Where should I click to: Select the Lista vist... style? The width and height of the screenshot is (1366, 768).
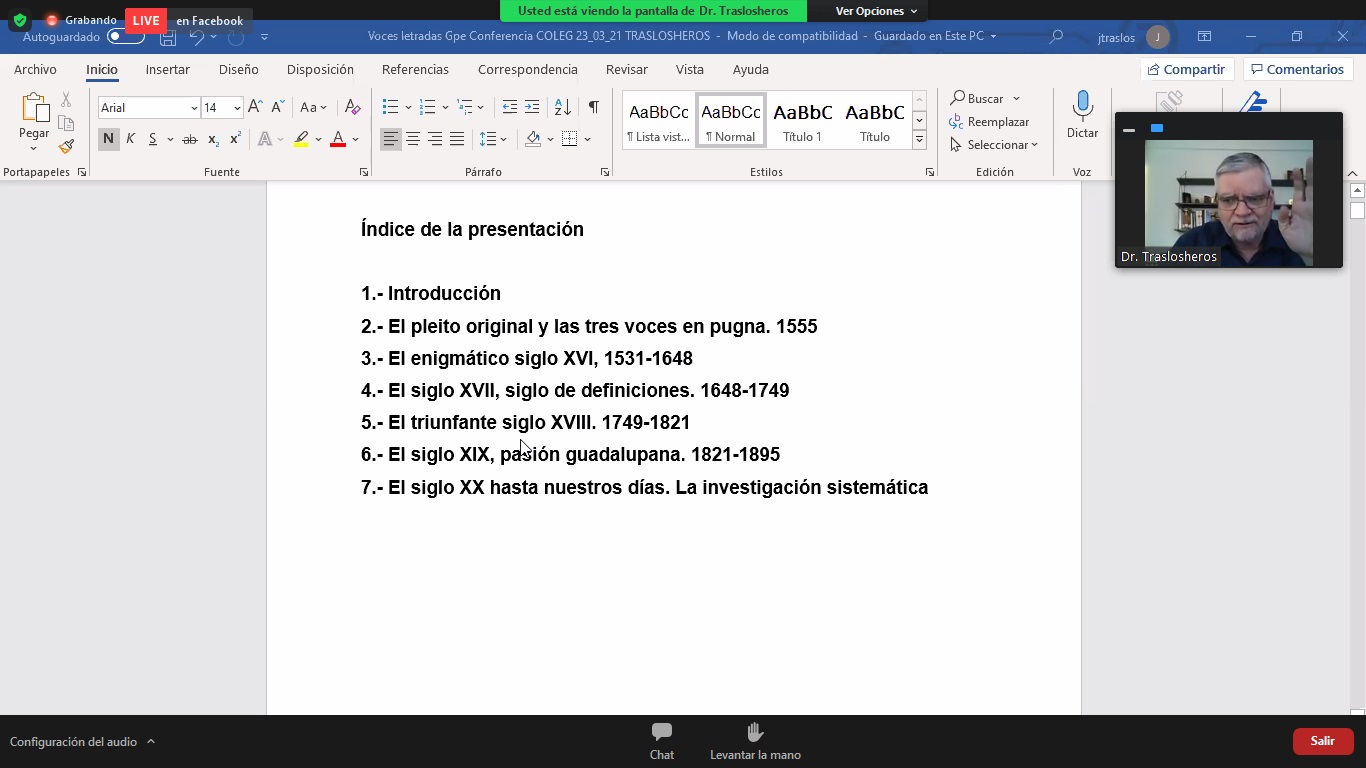pos(658,121)
